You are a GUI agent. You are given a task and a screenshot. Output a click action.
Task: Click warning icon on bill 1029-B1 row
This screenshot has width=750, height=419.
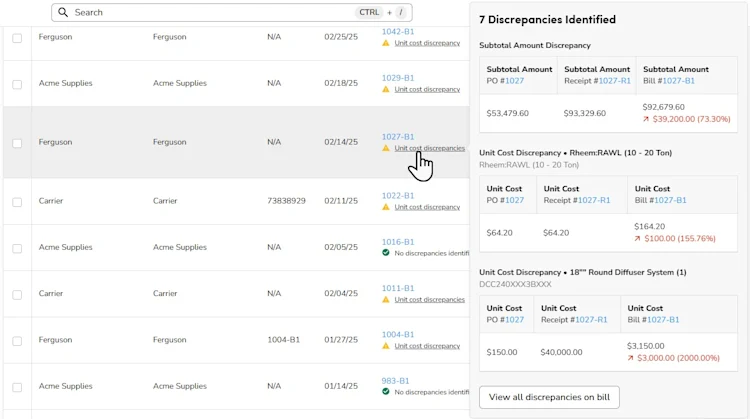pos(386,89)
